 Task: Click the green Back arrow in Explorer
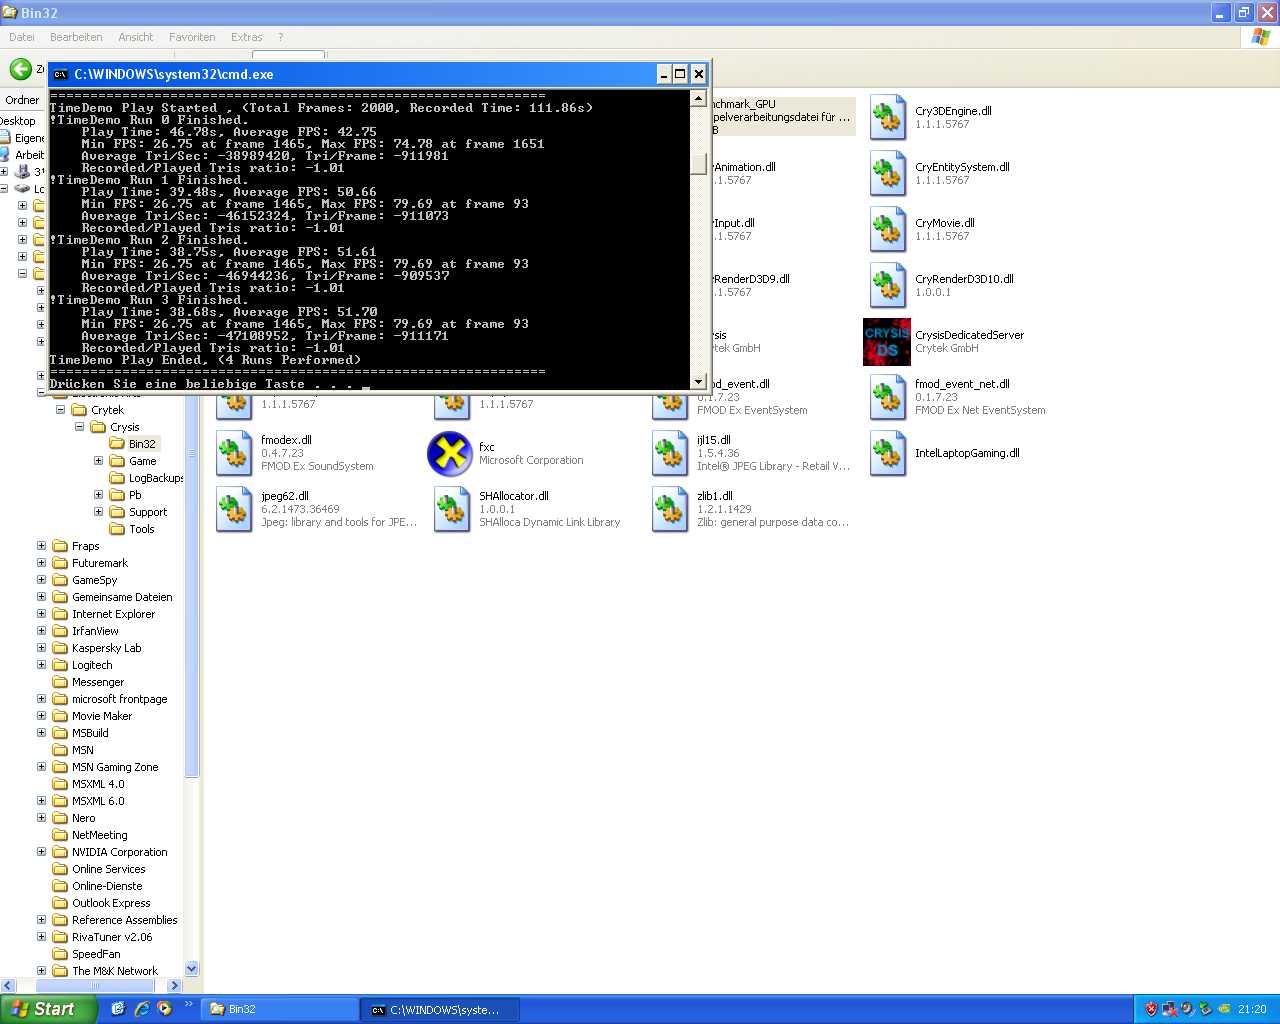coord(20,69)
